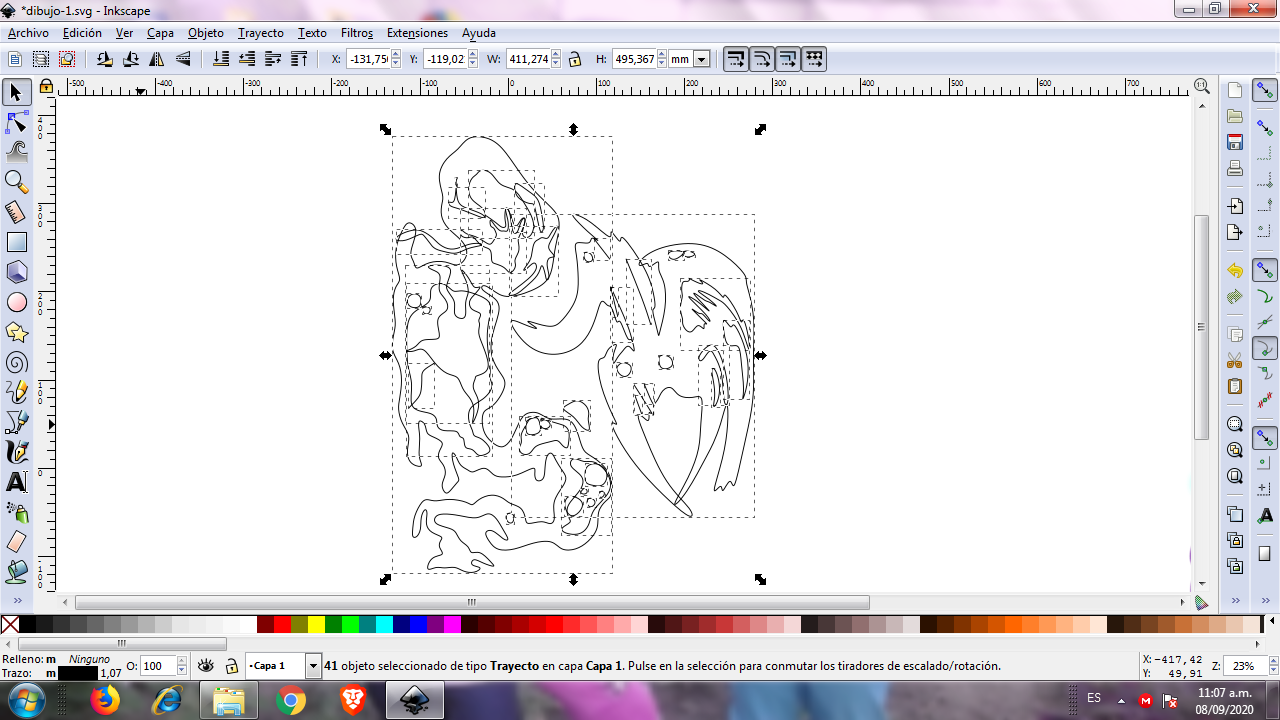Screen dimensions: 1280x720
Task: Open the Filtros menu
Action: point(357,33)
